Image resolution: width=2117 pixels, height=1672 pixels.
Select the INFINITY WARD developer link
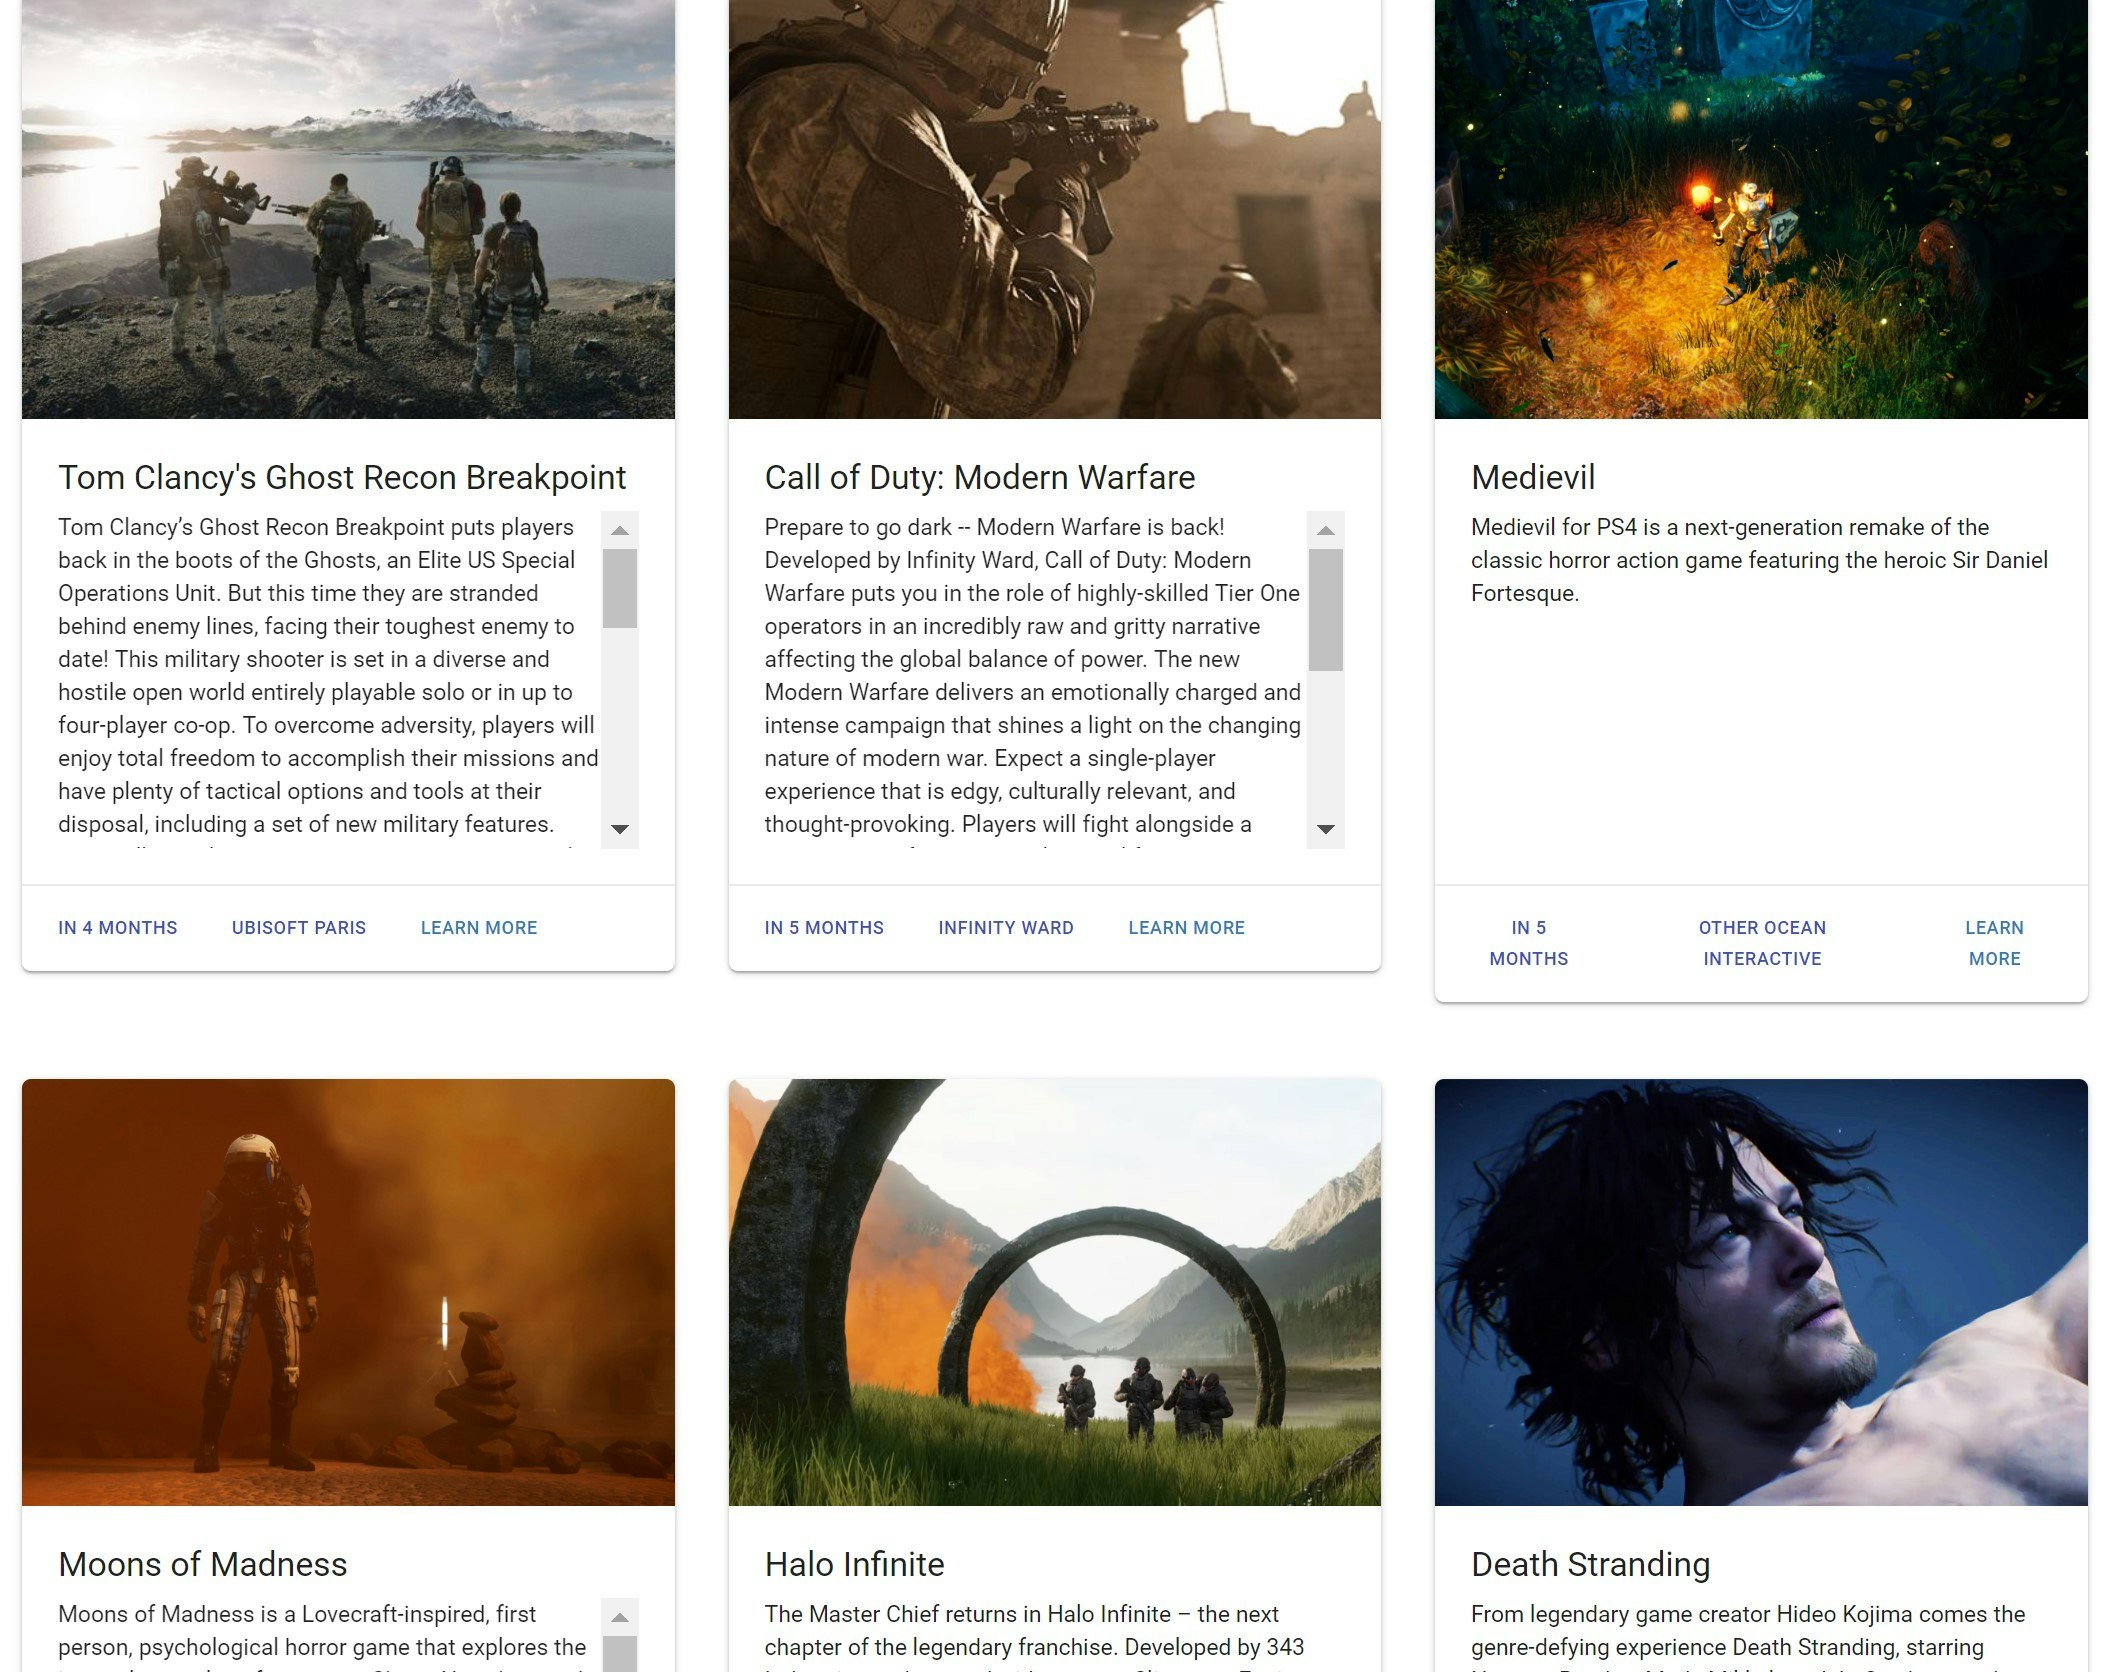[x=1005, y=928]
